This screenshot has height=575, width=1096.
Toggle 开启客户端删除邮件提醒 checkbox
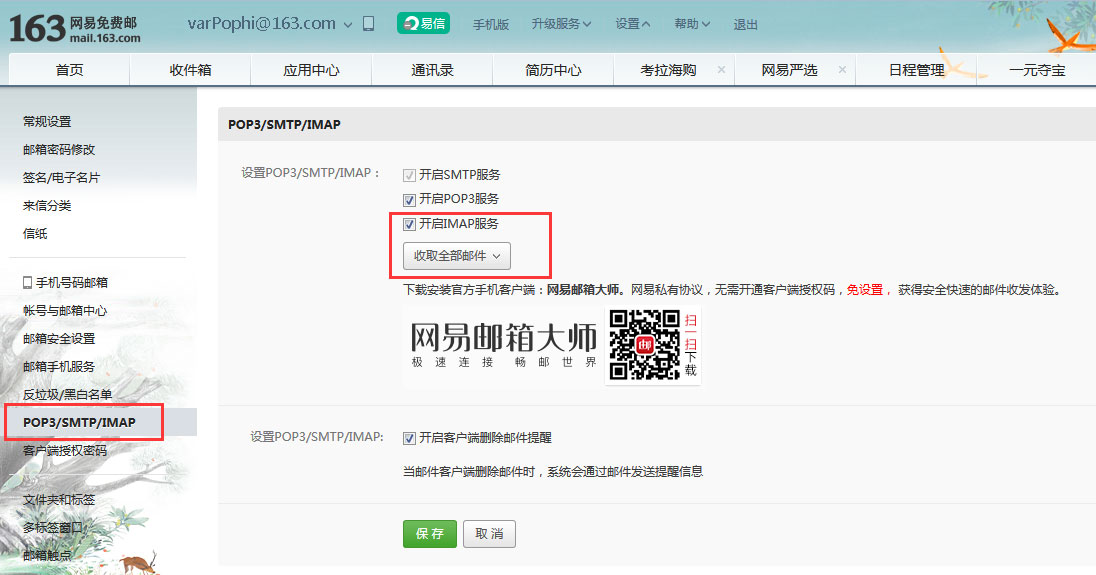[410, 439]
